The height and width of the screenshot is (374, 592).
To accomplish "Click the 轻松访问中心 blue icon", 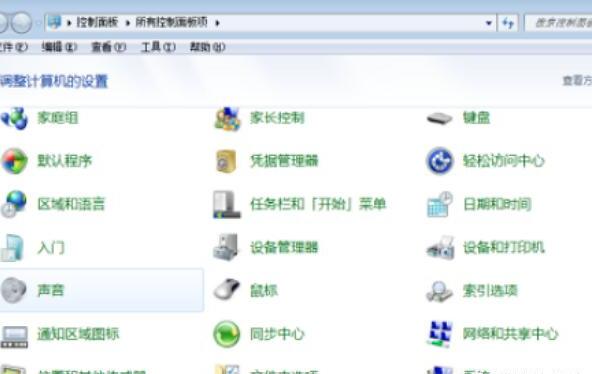I will [439, 161].
